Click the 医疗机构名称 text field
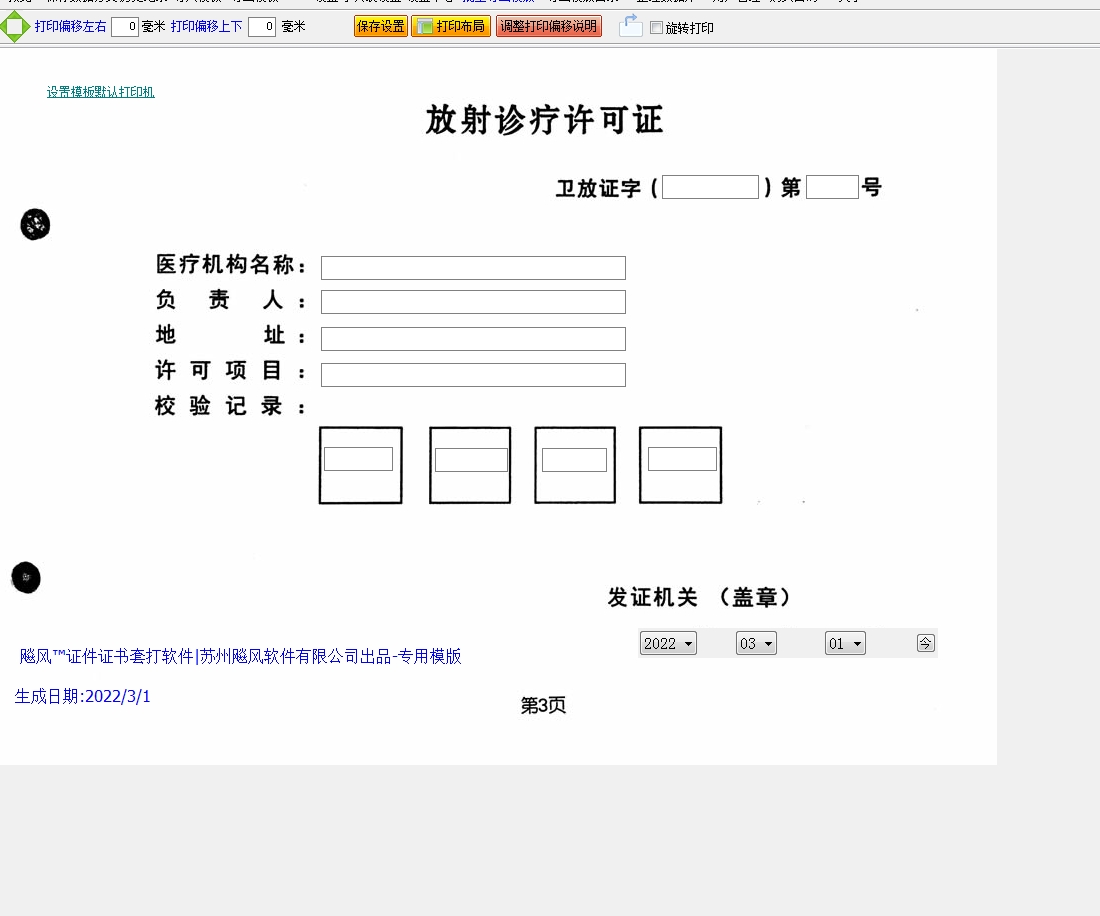Image resolution: width=1100 pixels, height=916 pixels. tap(473, 268)
